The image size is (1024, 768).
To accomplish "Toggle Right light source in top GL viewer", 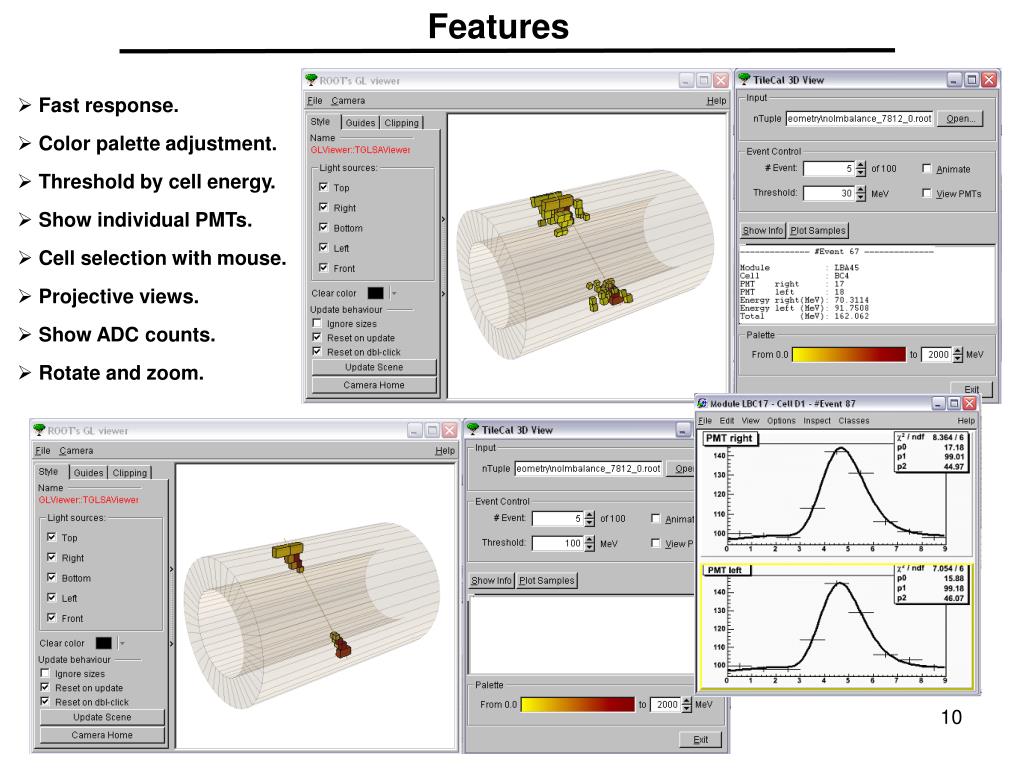I will [x=323, y=207].
